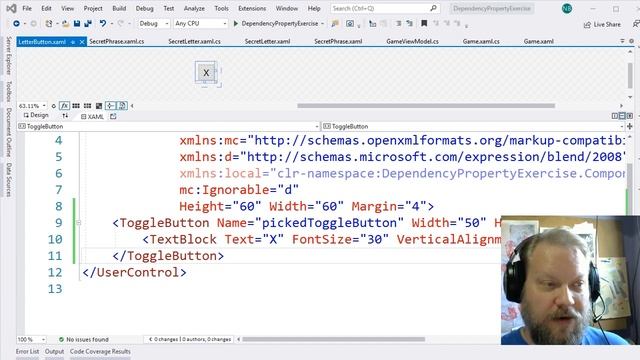Click the vertical split view icon
Image resolution: width=640 pixels, height=360 pixels.
click(x=615, y=116)
